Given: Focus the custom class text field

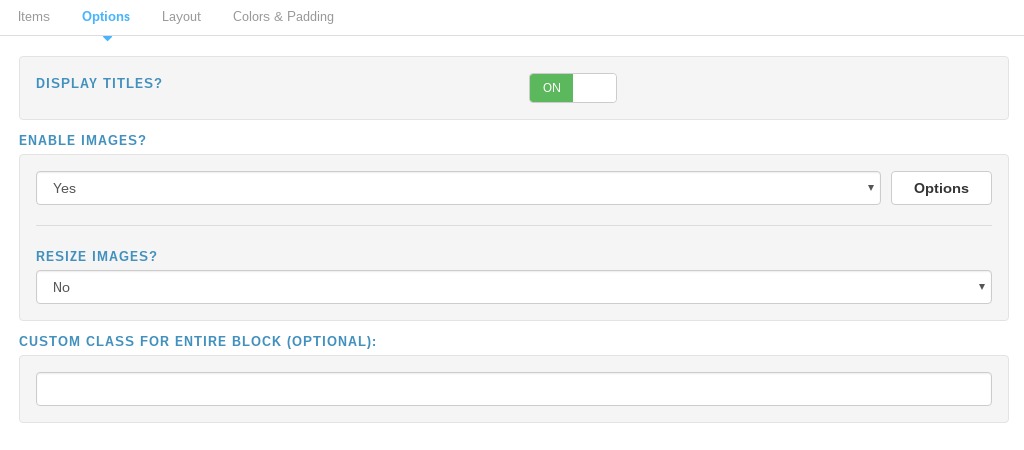Looking at the screenshot, I should (x=513, y=389).
